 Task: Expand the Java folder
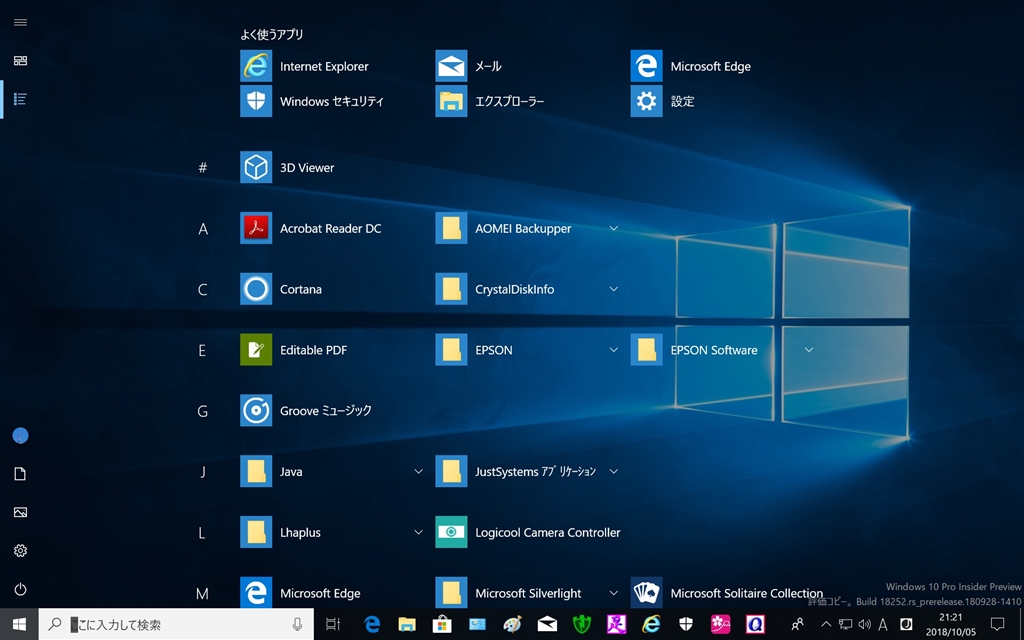click(x=418, y=471)
